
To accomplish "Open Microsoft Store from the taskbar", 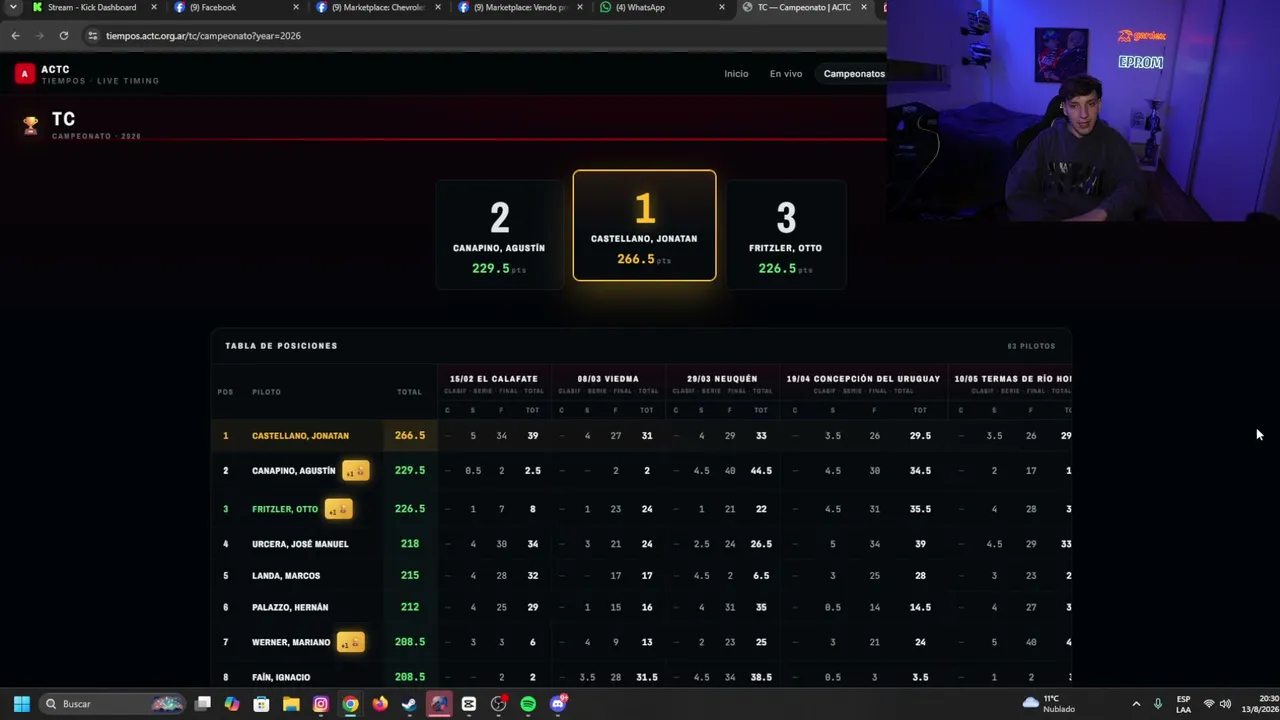I will click(x=261, y=704).
